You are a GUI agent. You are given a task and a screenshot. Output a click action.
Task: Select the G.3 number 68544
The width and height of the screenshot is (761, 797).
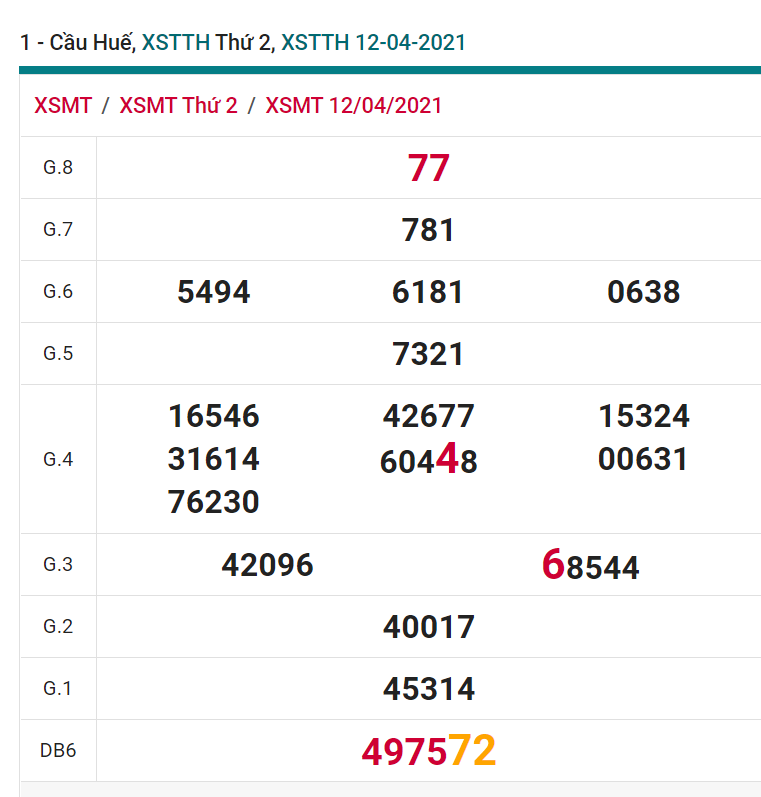(590, 566)
